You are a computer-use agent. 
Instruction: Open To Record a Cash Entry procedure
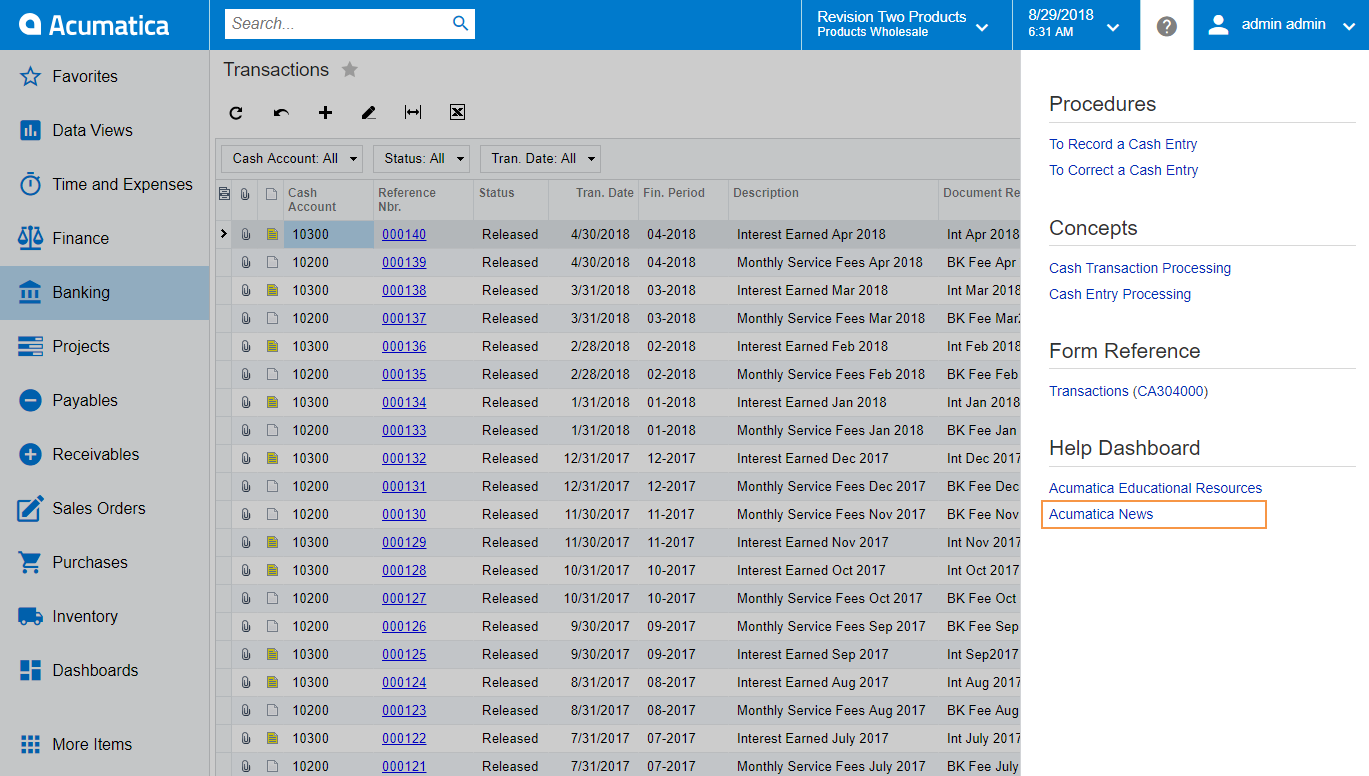[x=1123, y=144]
